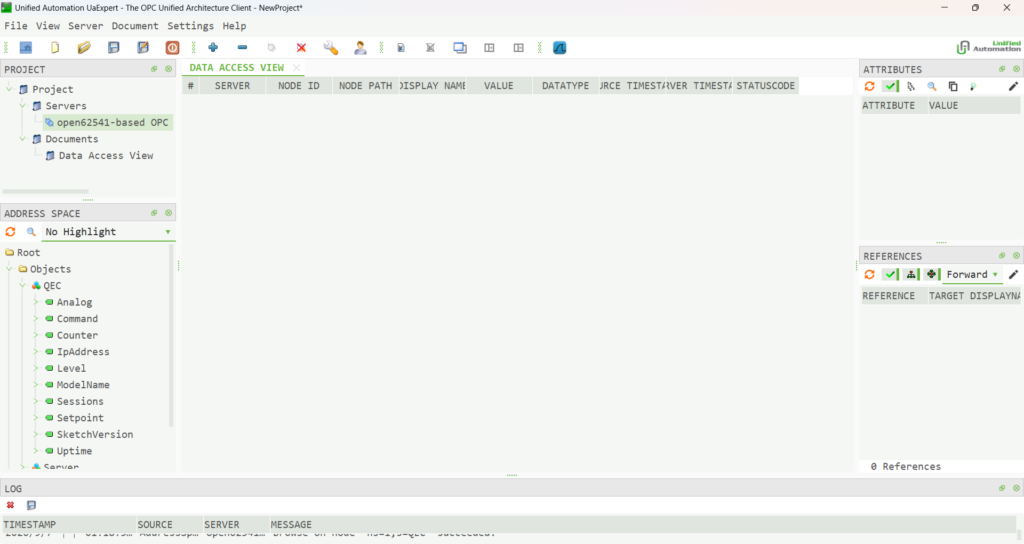Select the Level node in Address Space
Screen dimensions: 1024x544
tap(71, 368)
